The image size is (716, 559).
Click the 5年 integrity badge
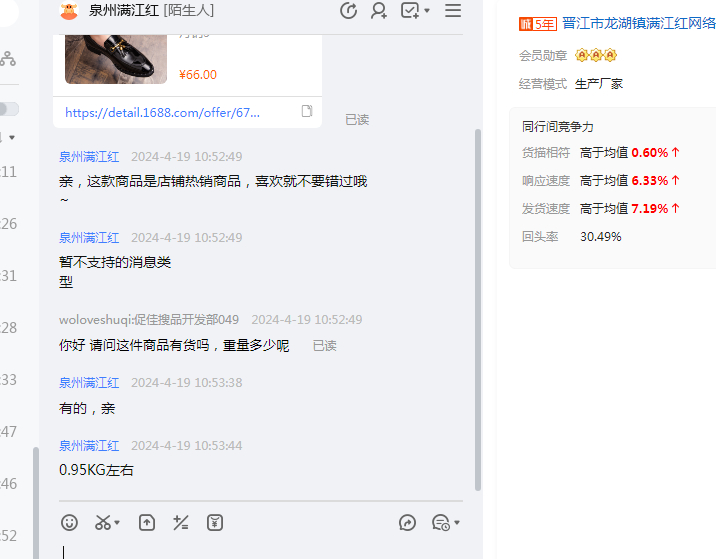pyautogui.click(x=537, y=24)
